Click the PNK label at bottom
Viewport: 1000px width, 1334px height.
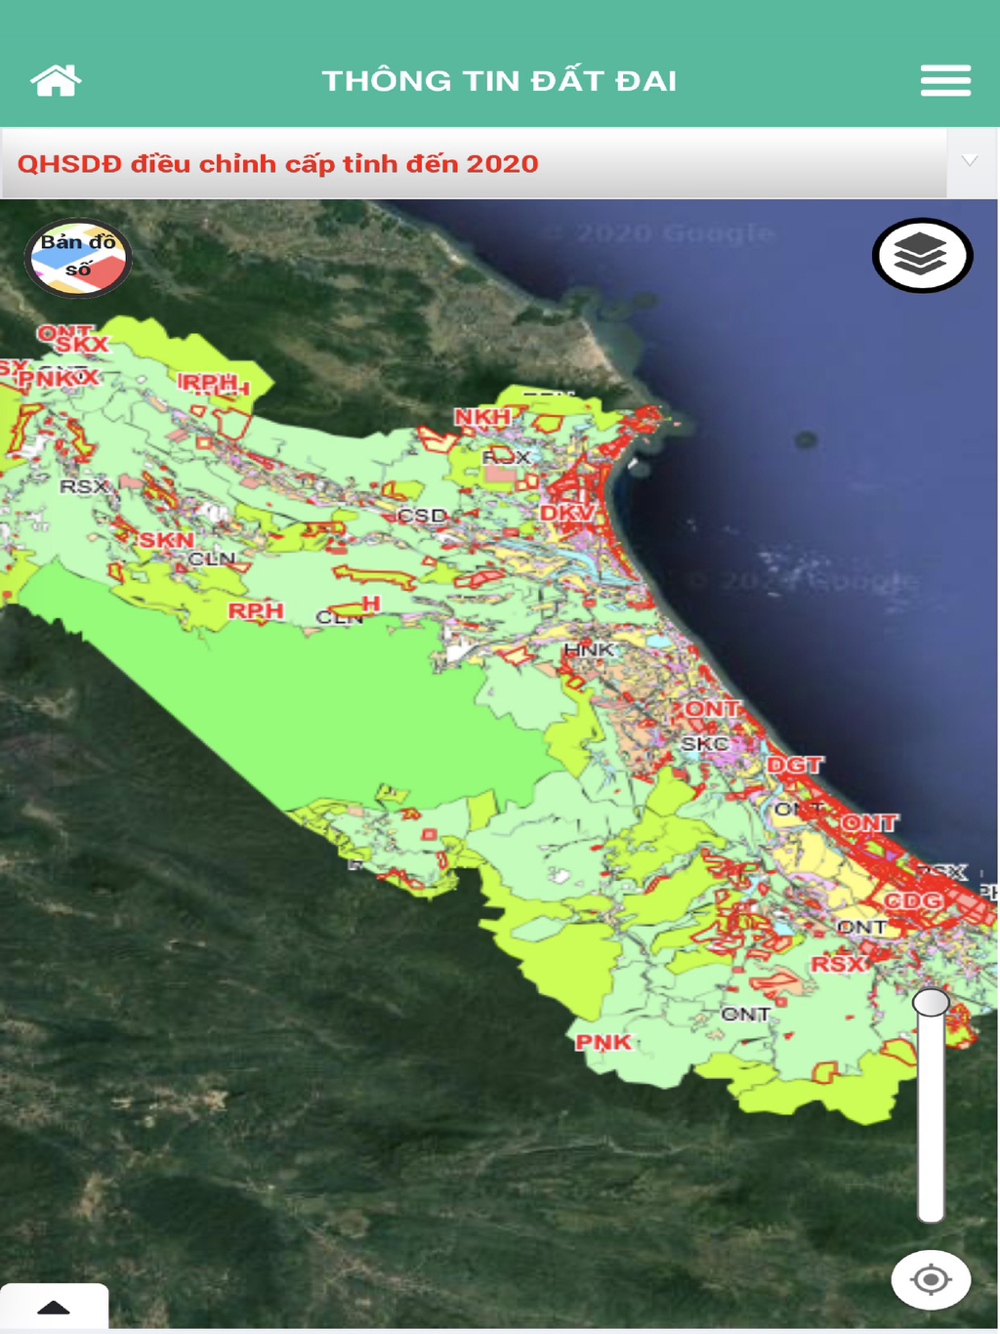pyautogui.click(x=603, y=1042)
